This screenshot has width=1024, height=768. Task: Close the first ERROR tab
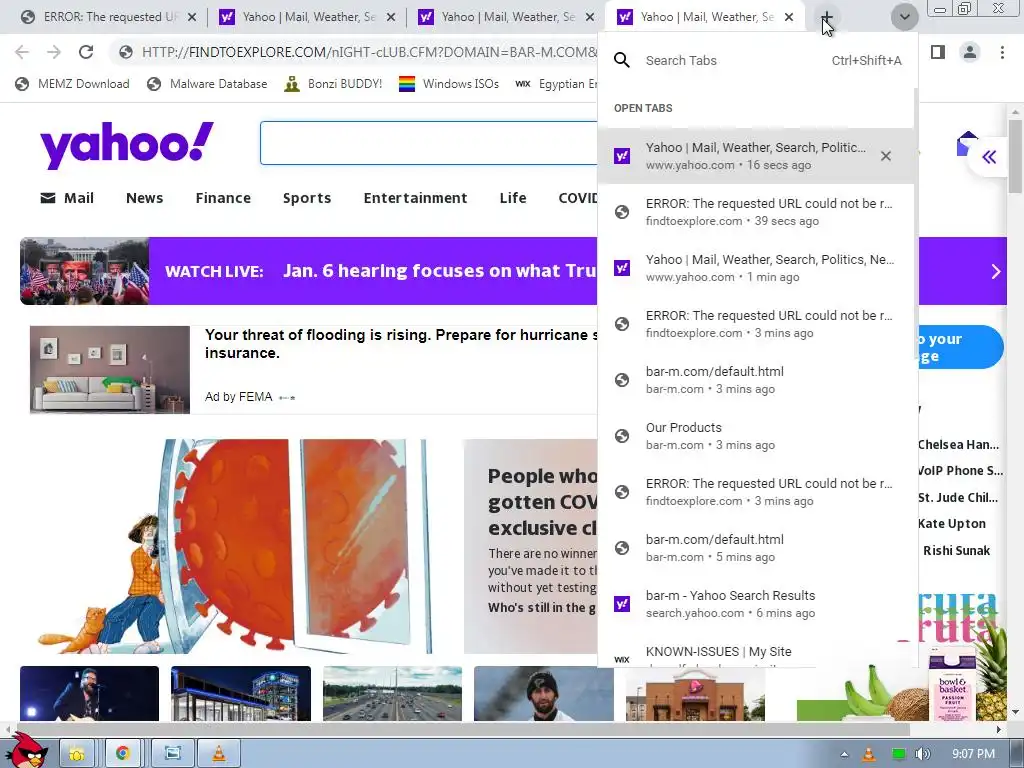pyautogui.click(x=192, y=17)
